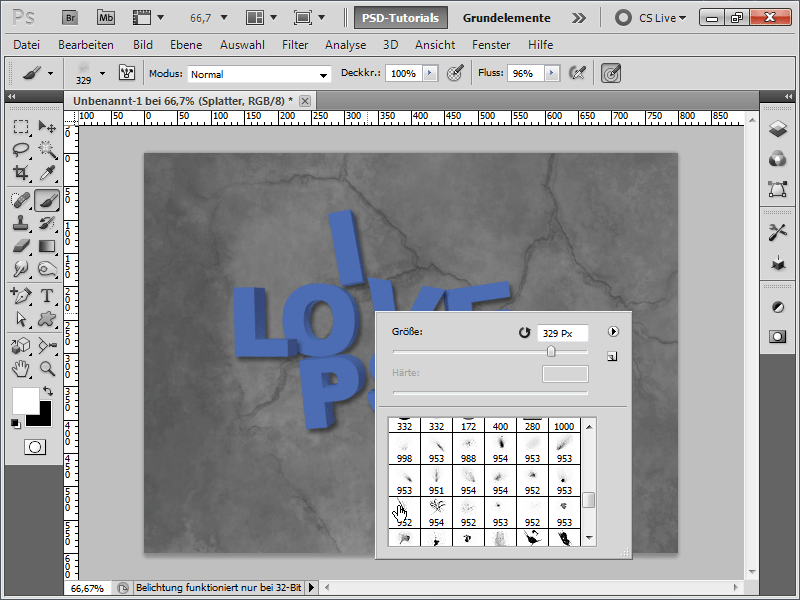The image size is (800, 600).
Task: Select the 3D Camera tool
Action: [x=47, y=346]
